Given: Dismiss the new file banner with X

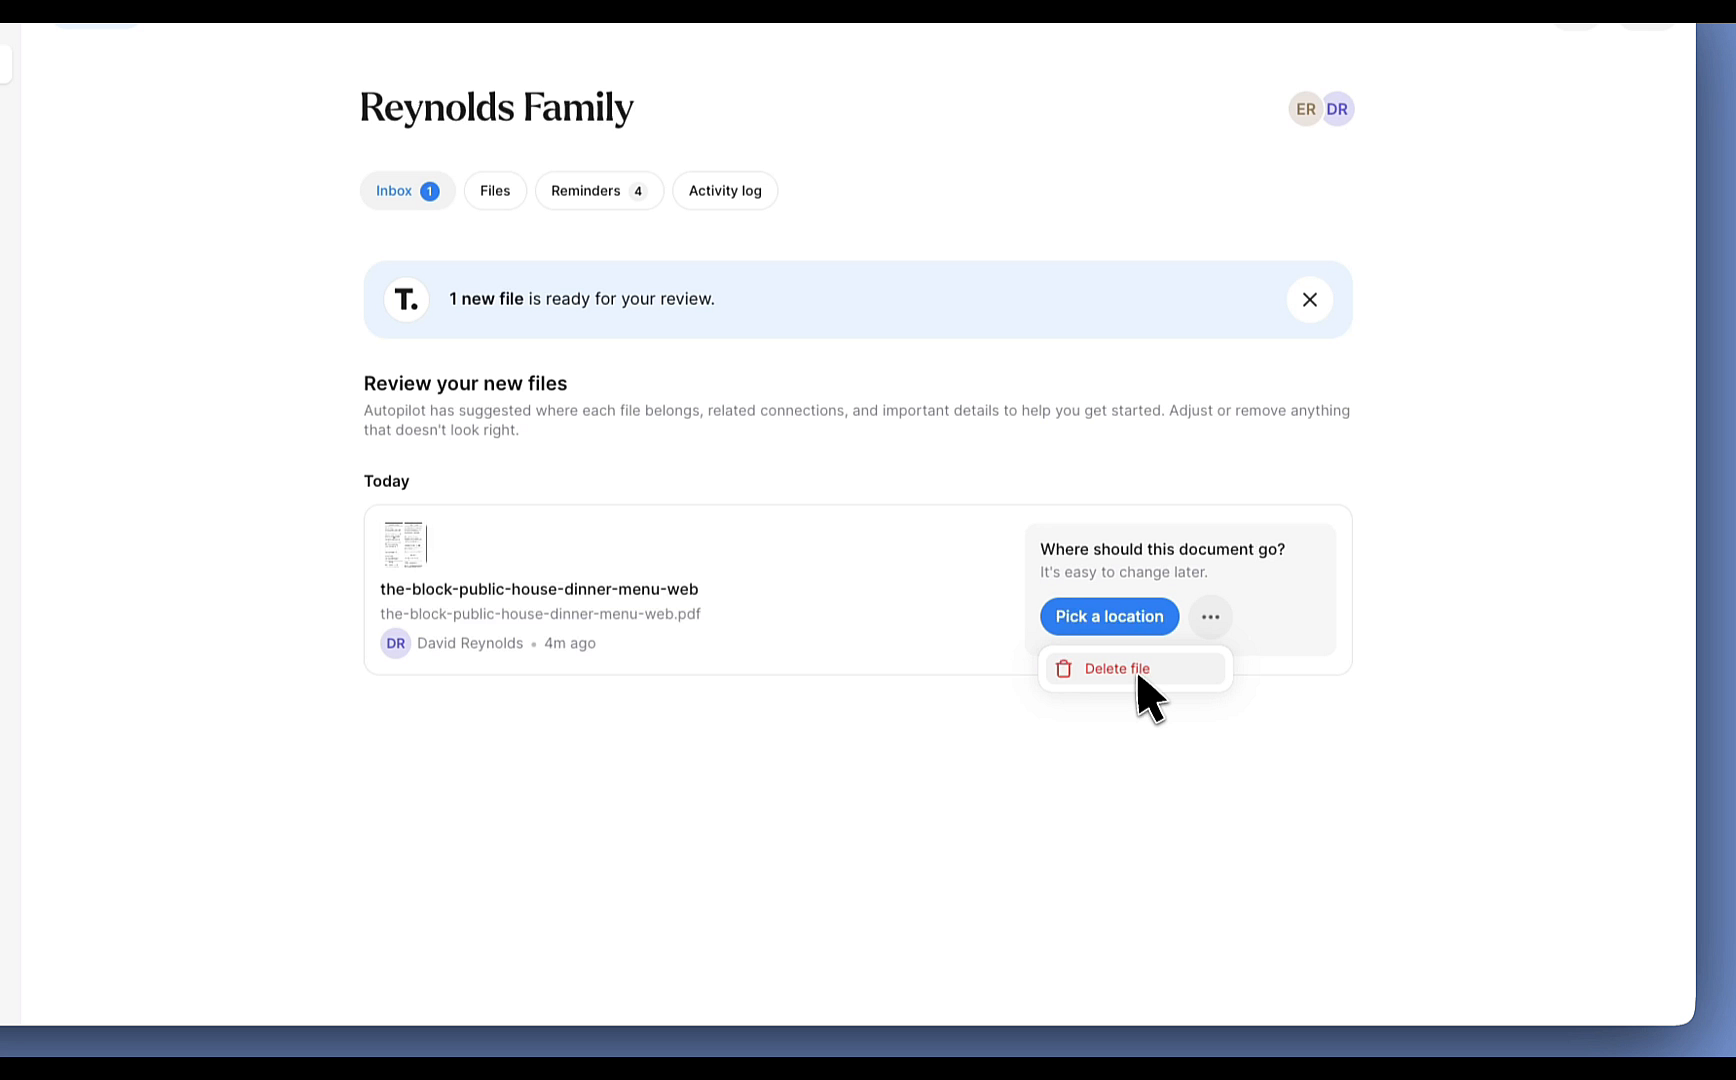Looking at the screenshot, I should [1310, 300].
